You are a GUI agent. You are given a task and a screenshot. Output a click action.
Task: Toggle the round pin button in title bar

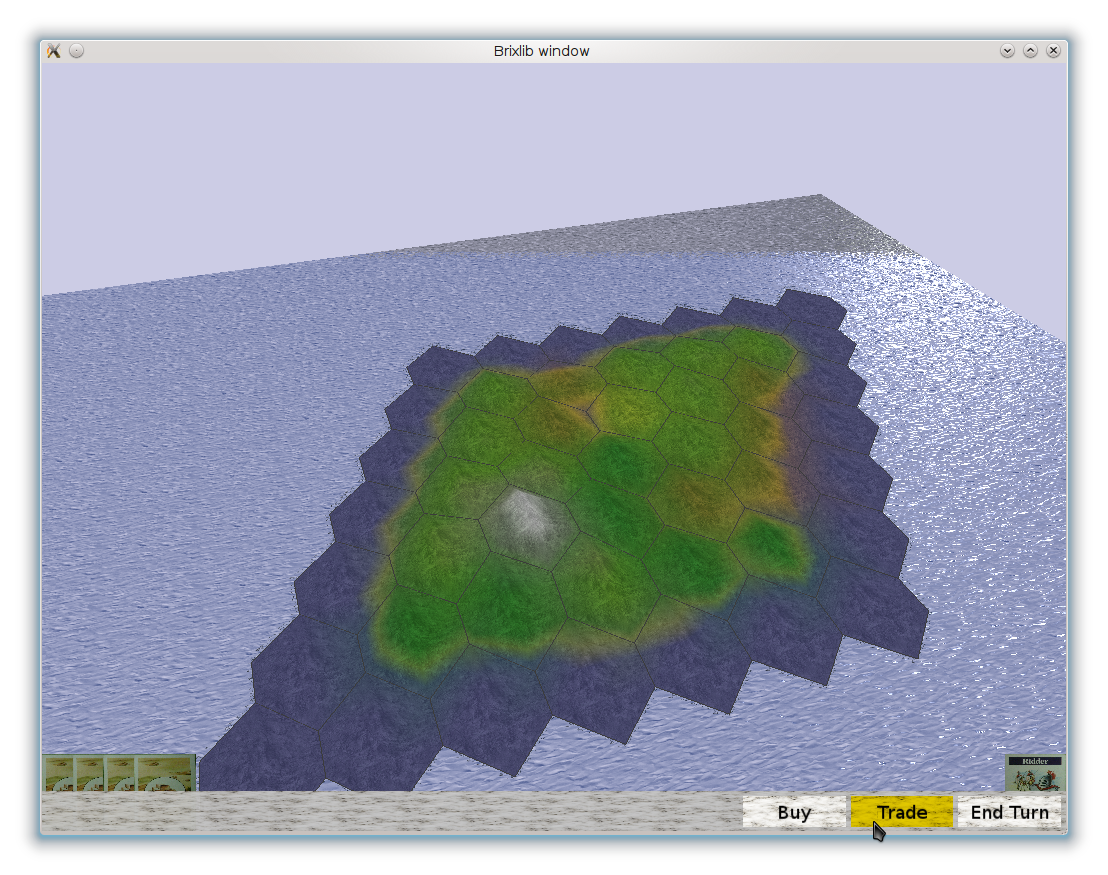[77, 51]
